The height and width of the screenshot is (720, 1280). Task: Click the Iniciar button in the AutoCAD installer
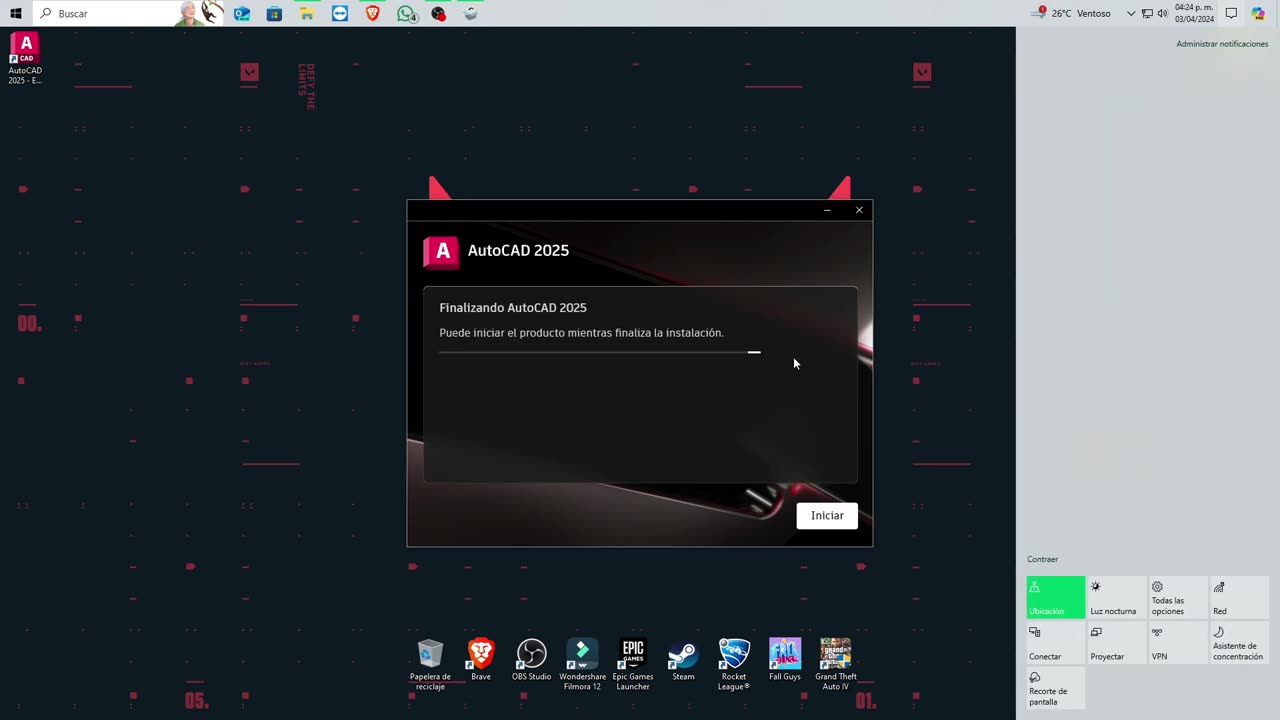click(827, 515)
